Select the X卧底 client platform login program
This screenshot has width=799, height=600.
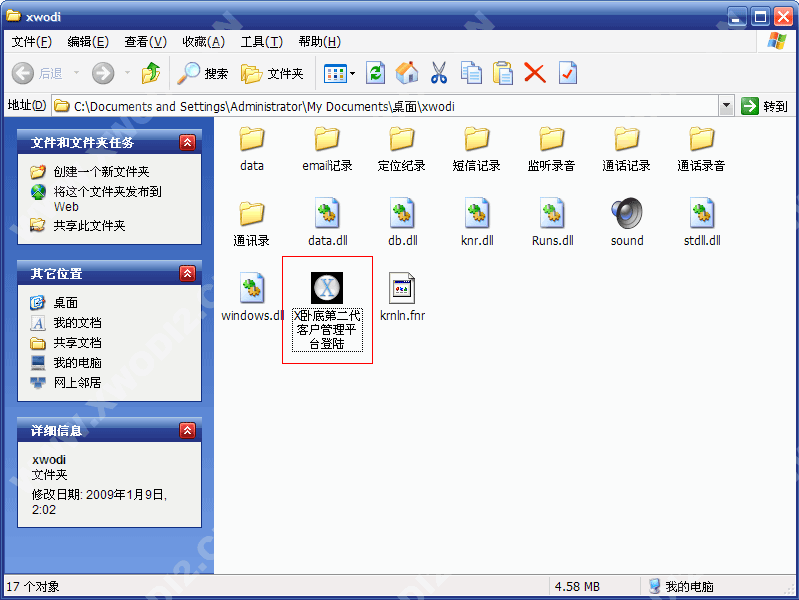pyautogui.click(x=327, y=289)
